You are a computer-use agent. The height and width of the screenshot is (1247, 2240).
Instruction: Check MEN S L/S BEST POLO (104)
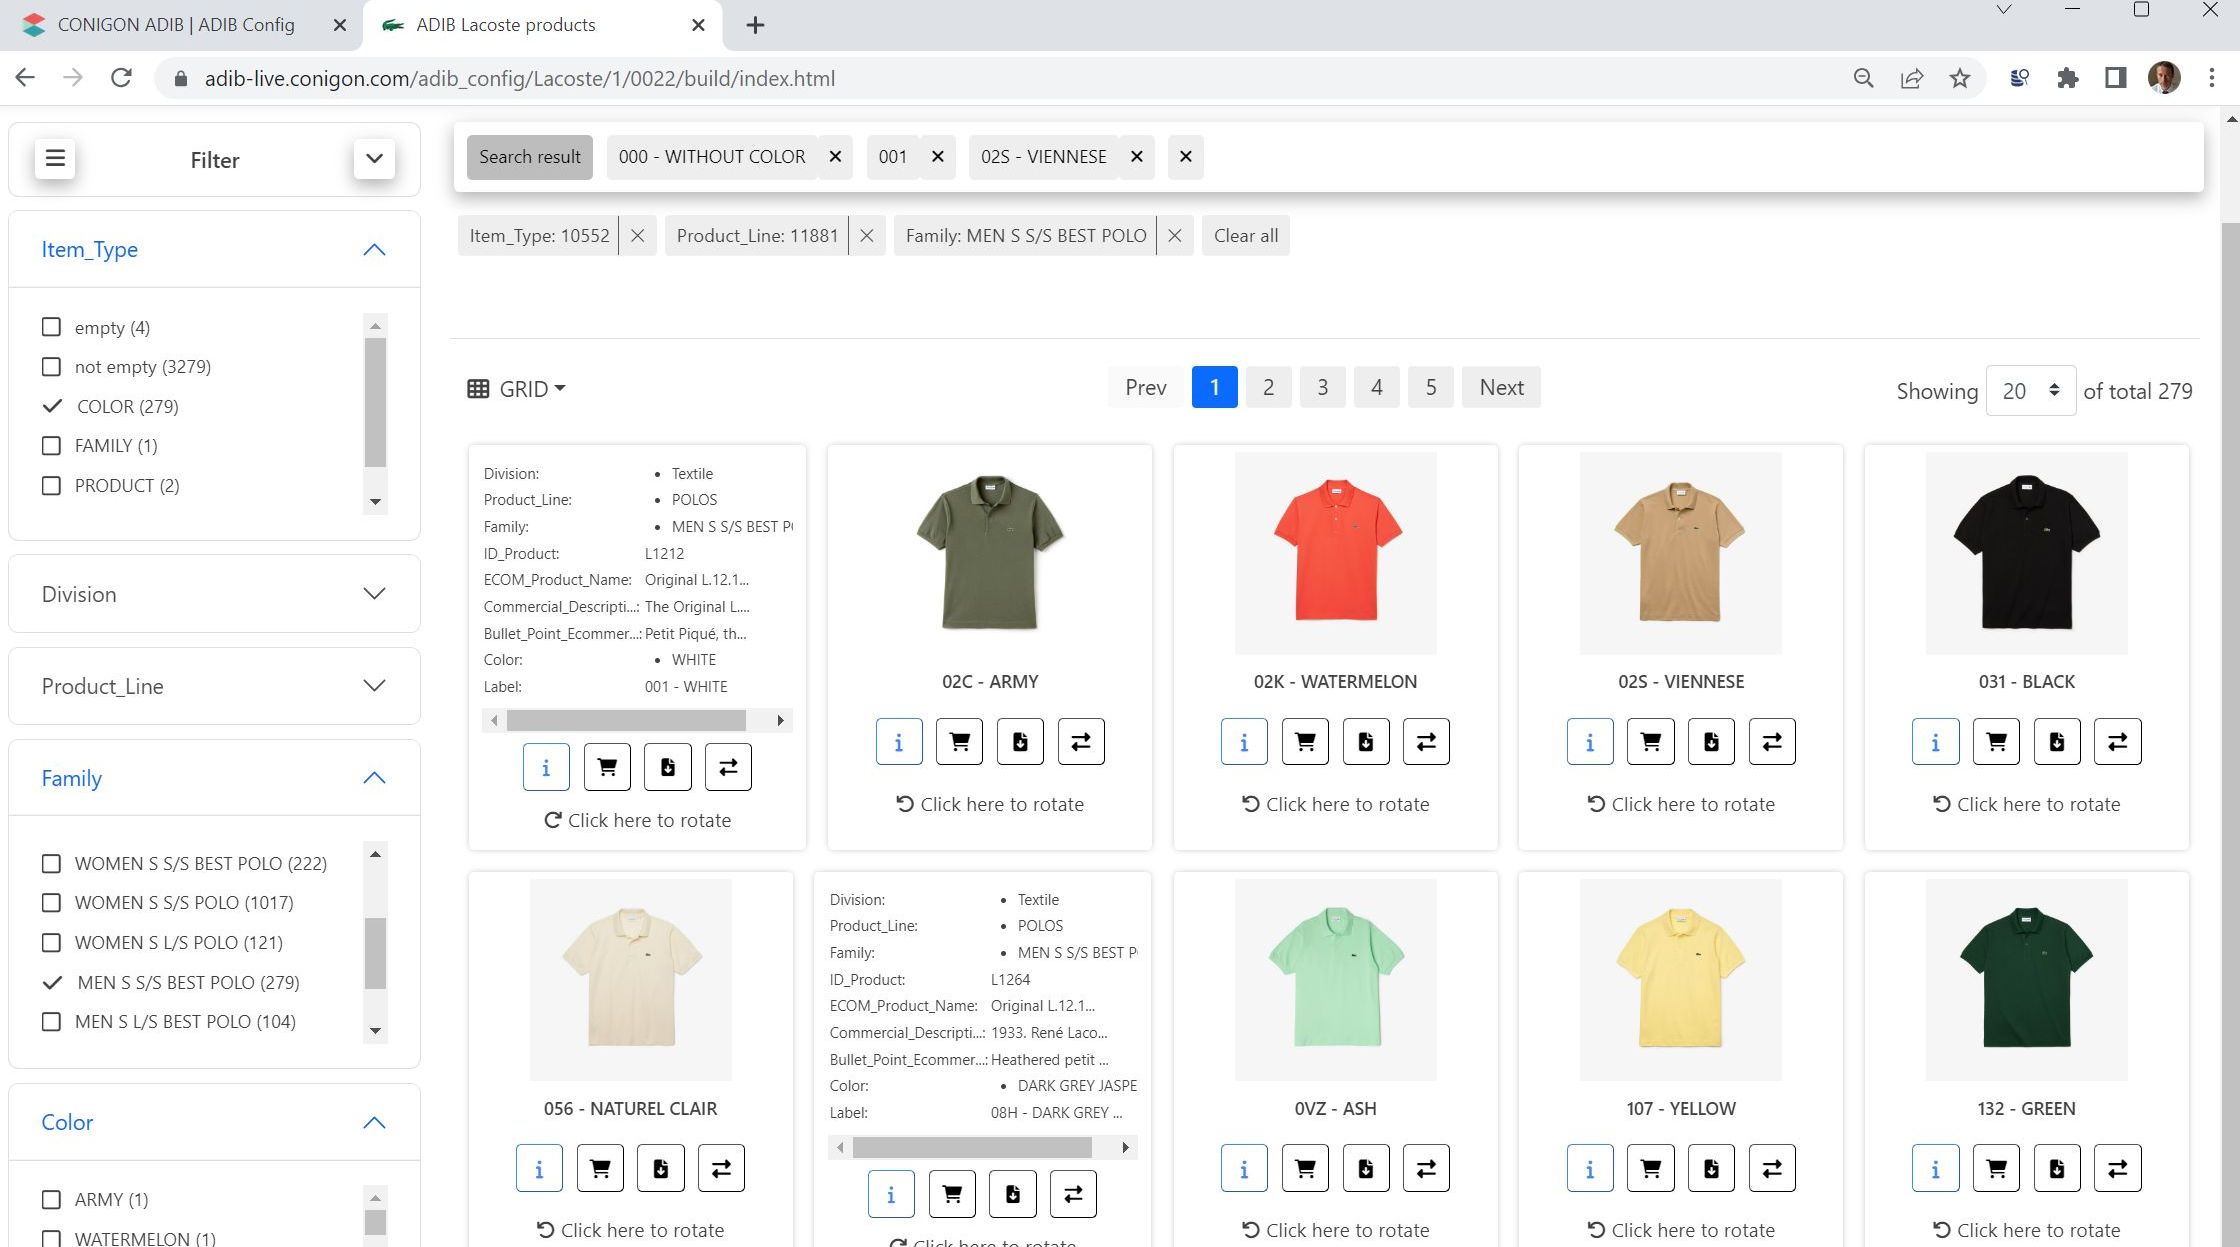point(51,1021)
